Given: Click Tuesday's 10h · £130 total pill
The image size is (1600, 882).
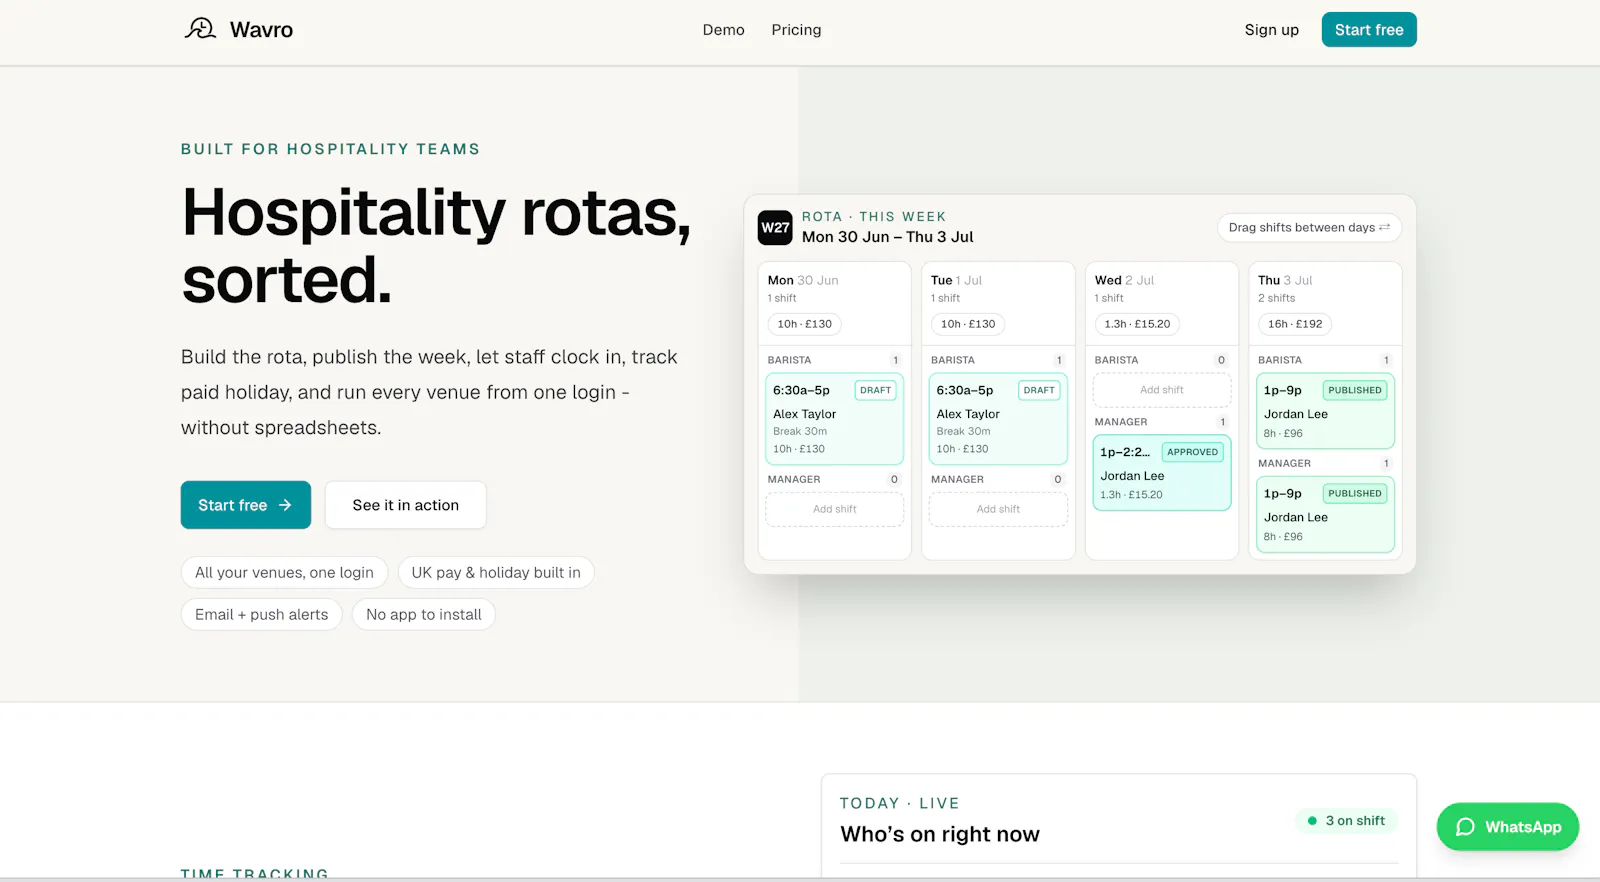Looking at the screenshot, I should (x=968, y=324).
